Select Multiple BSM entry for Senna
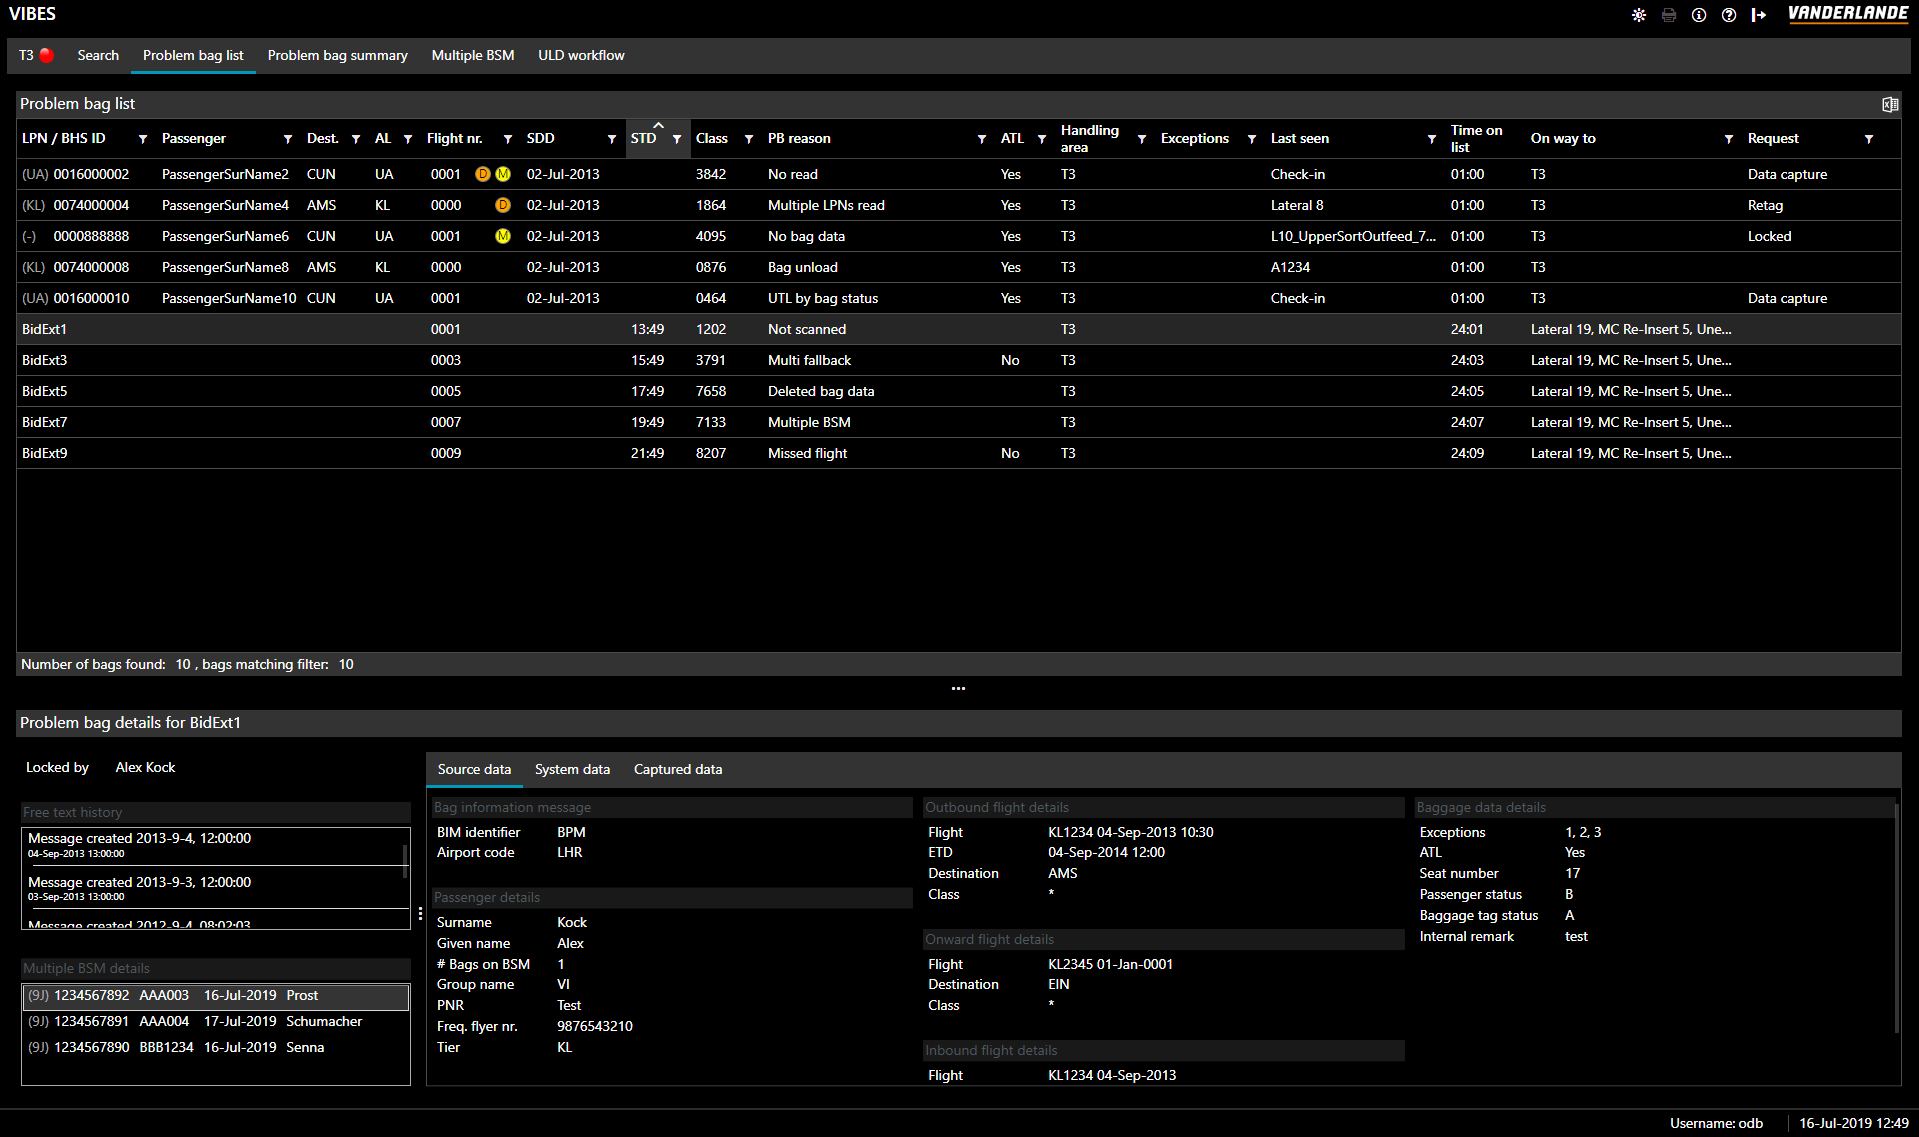1919x1137 pixels. point(216,1048)
